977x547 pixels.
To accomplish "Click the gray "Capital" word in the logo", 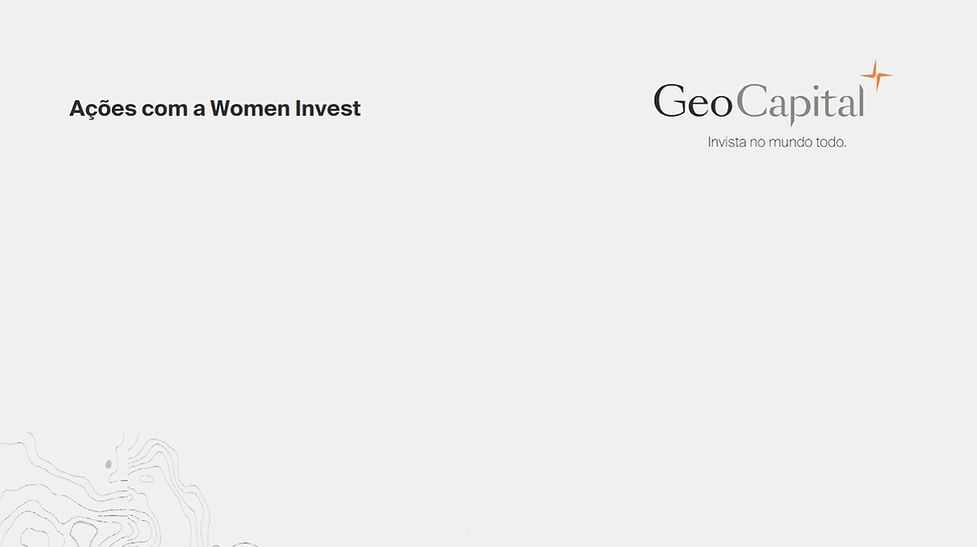I will click(x=800, y=103).
